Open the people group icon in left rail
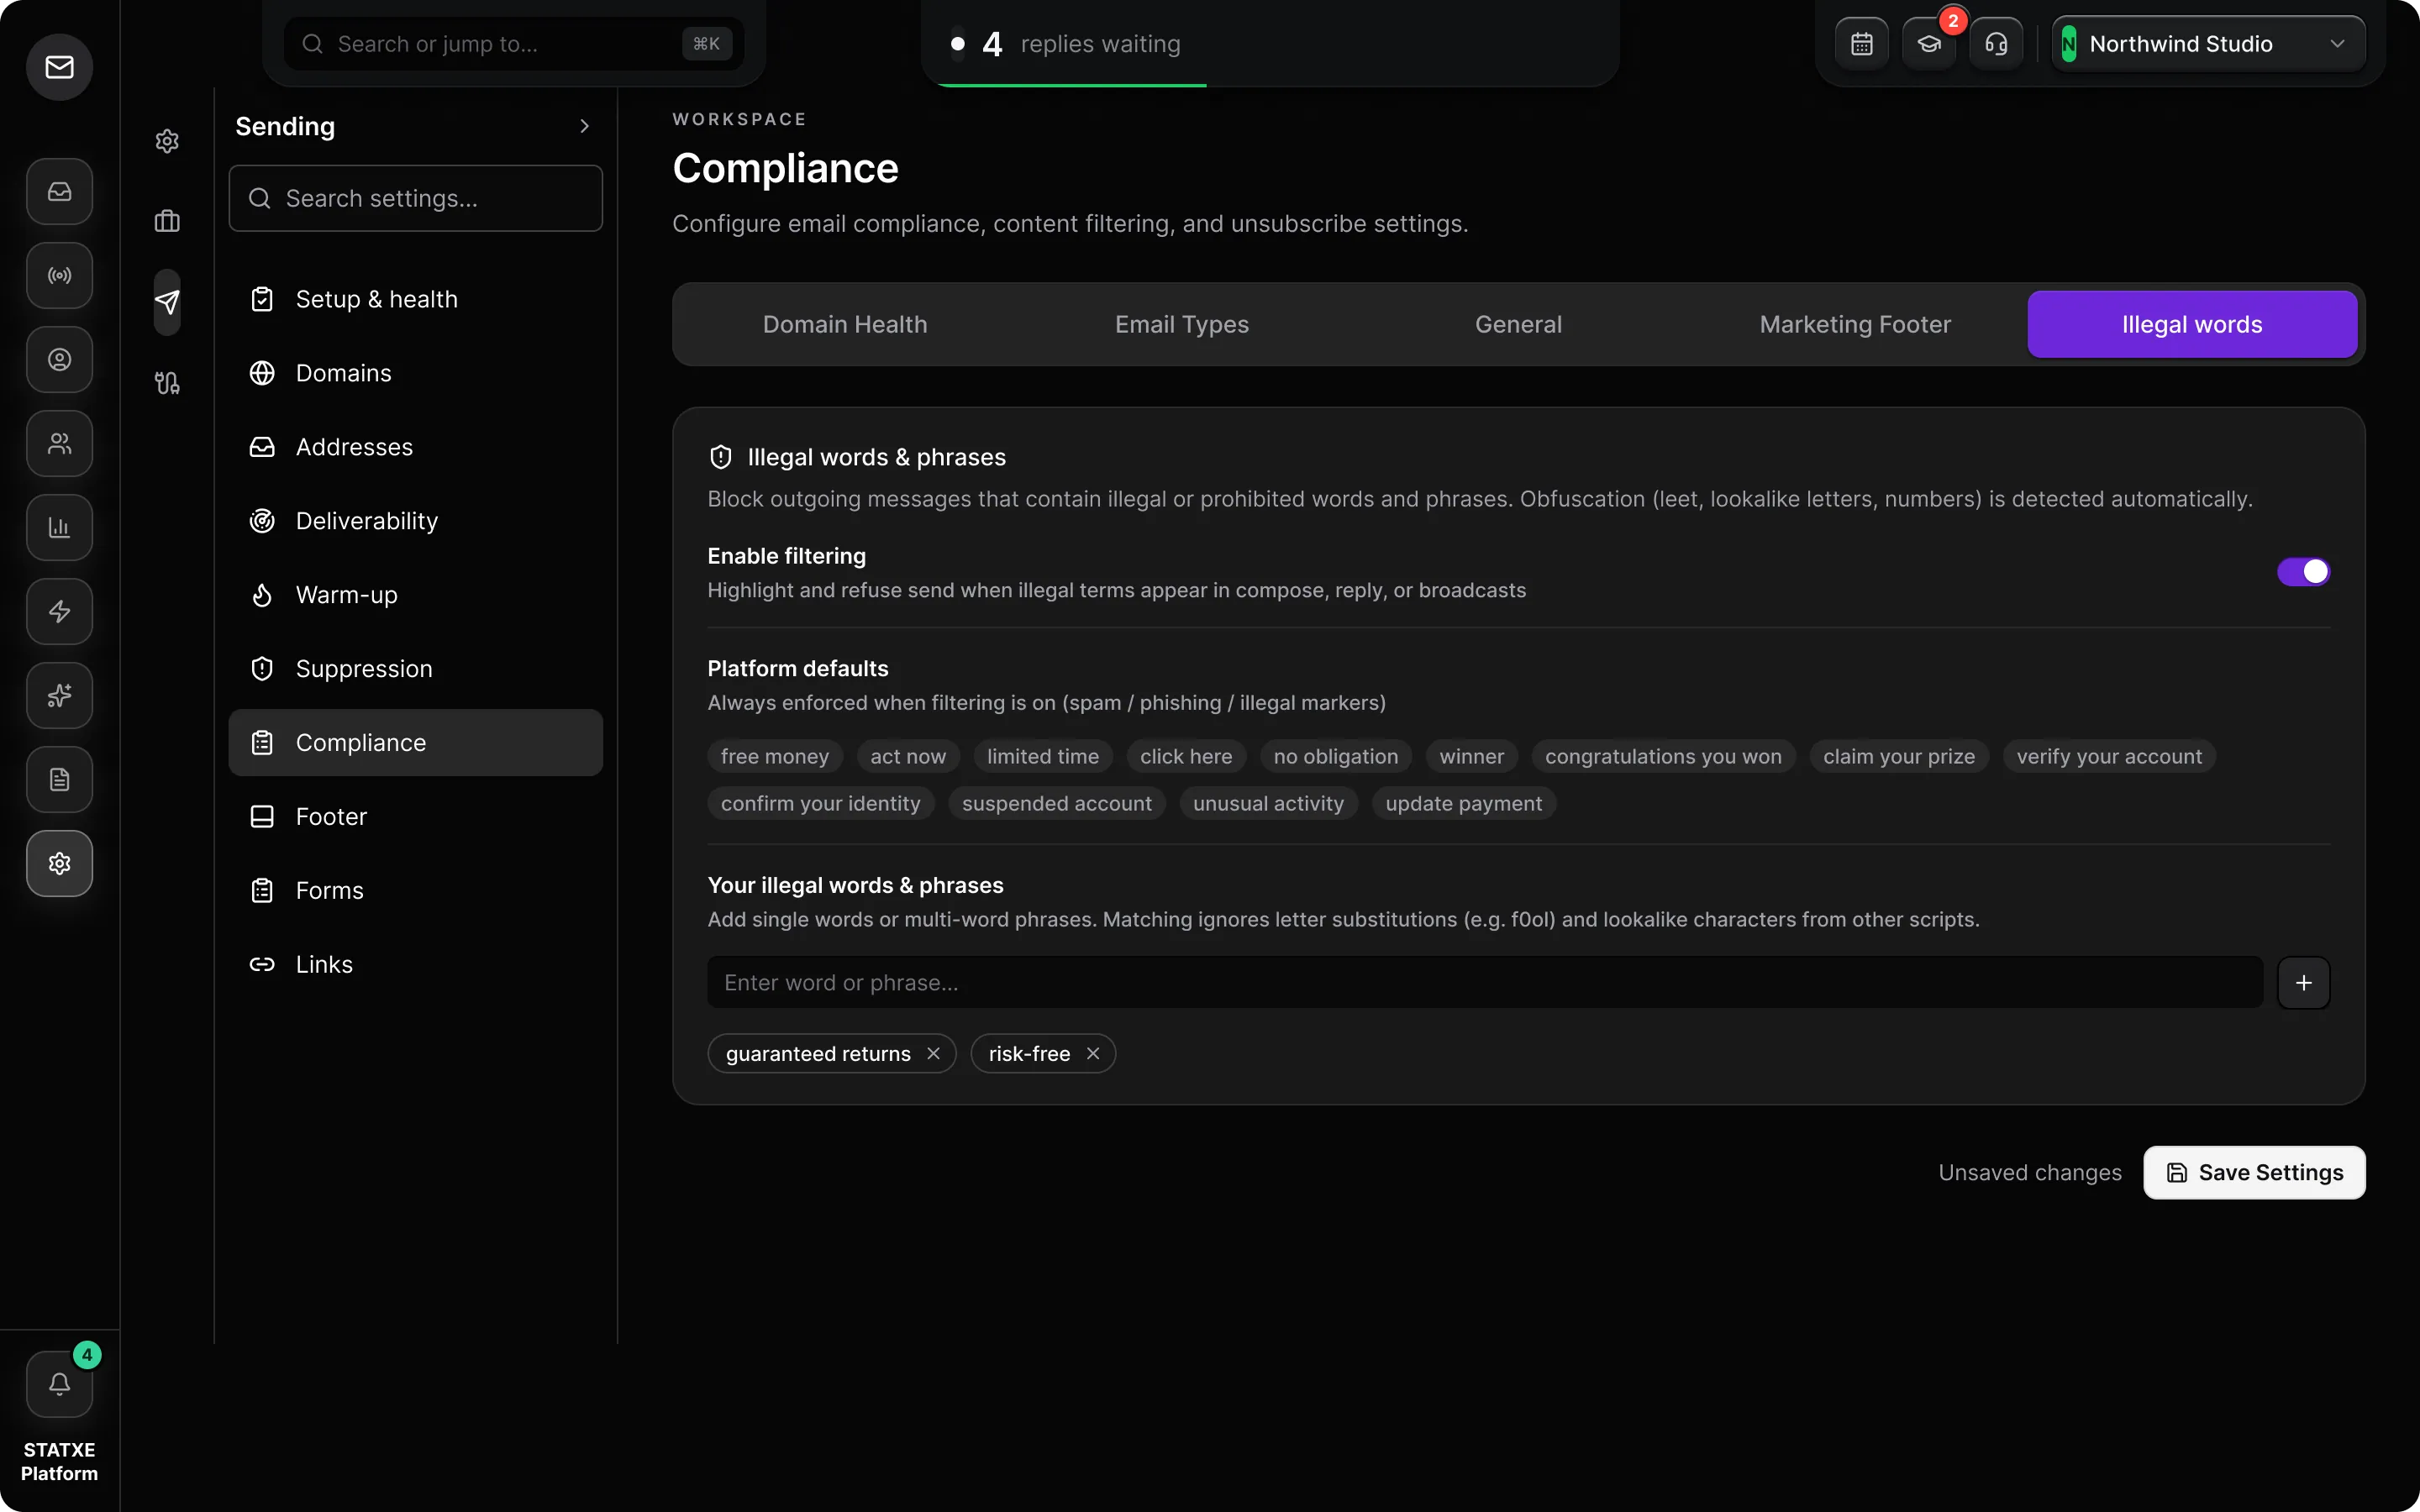Viewport: 2420px width, 1512px height. click(59, 443)
